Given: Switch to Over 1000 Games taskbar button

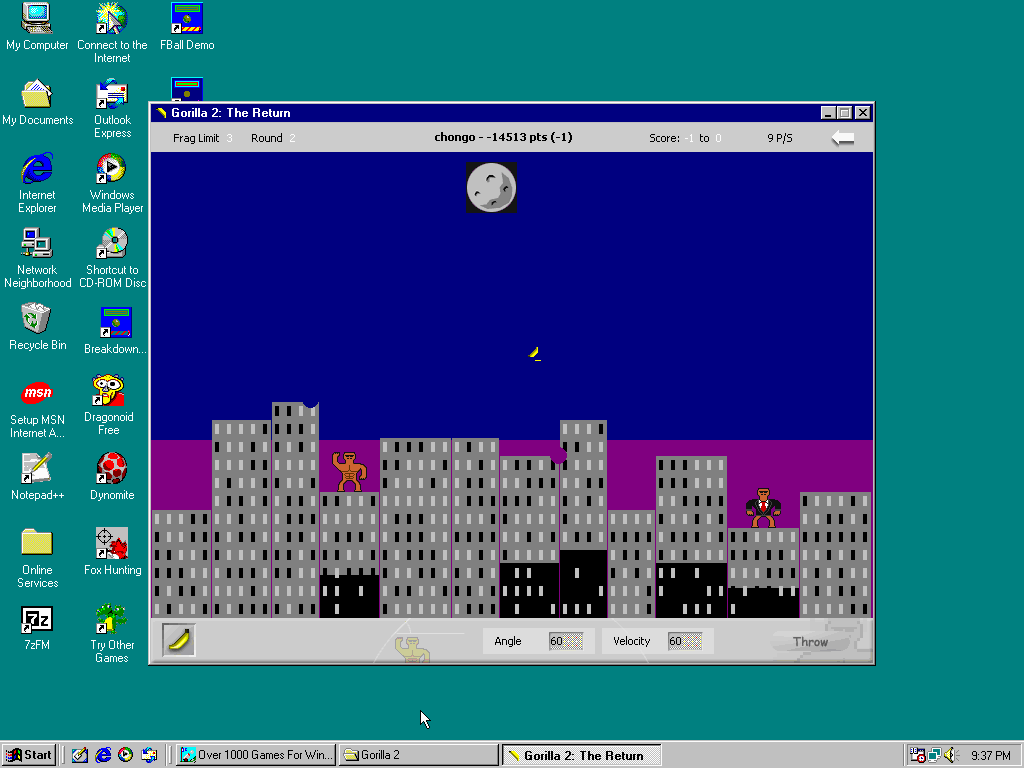Looking at the screenshot, I should pyautogui.click(x=256, y=755).
